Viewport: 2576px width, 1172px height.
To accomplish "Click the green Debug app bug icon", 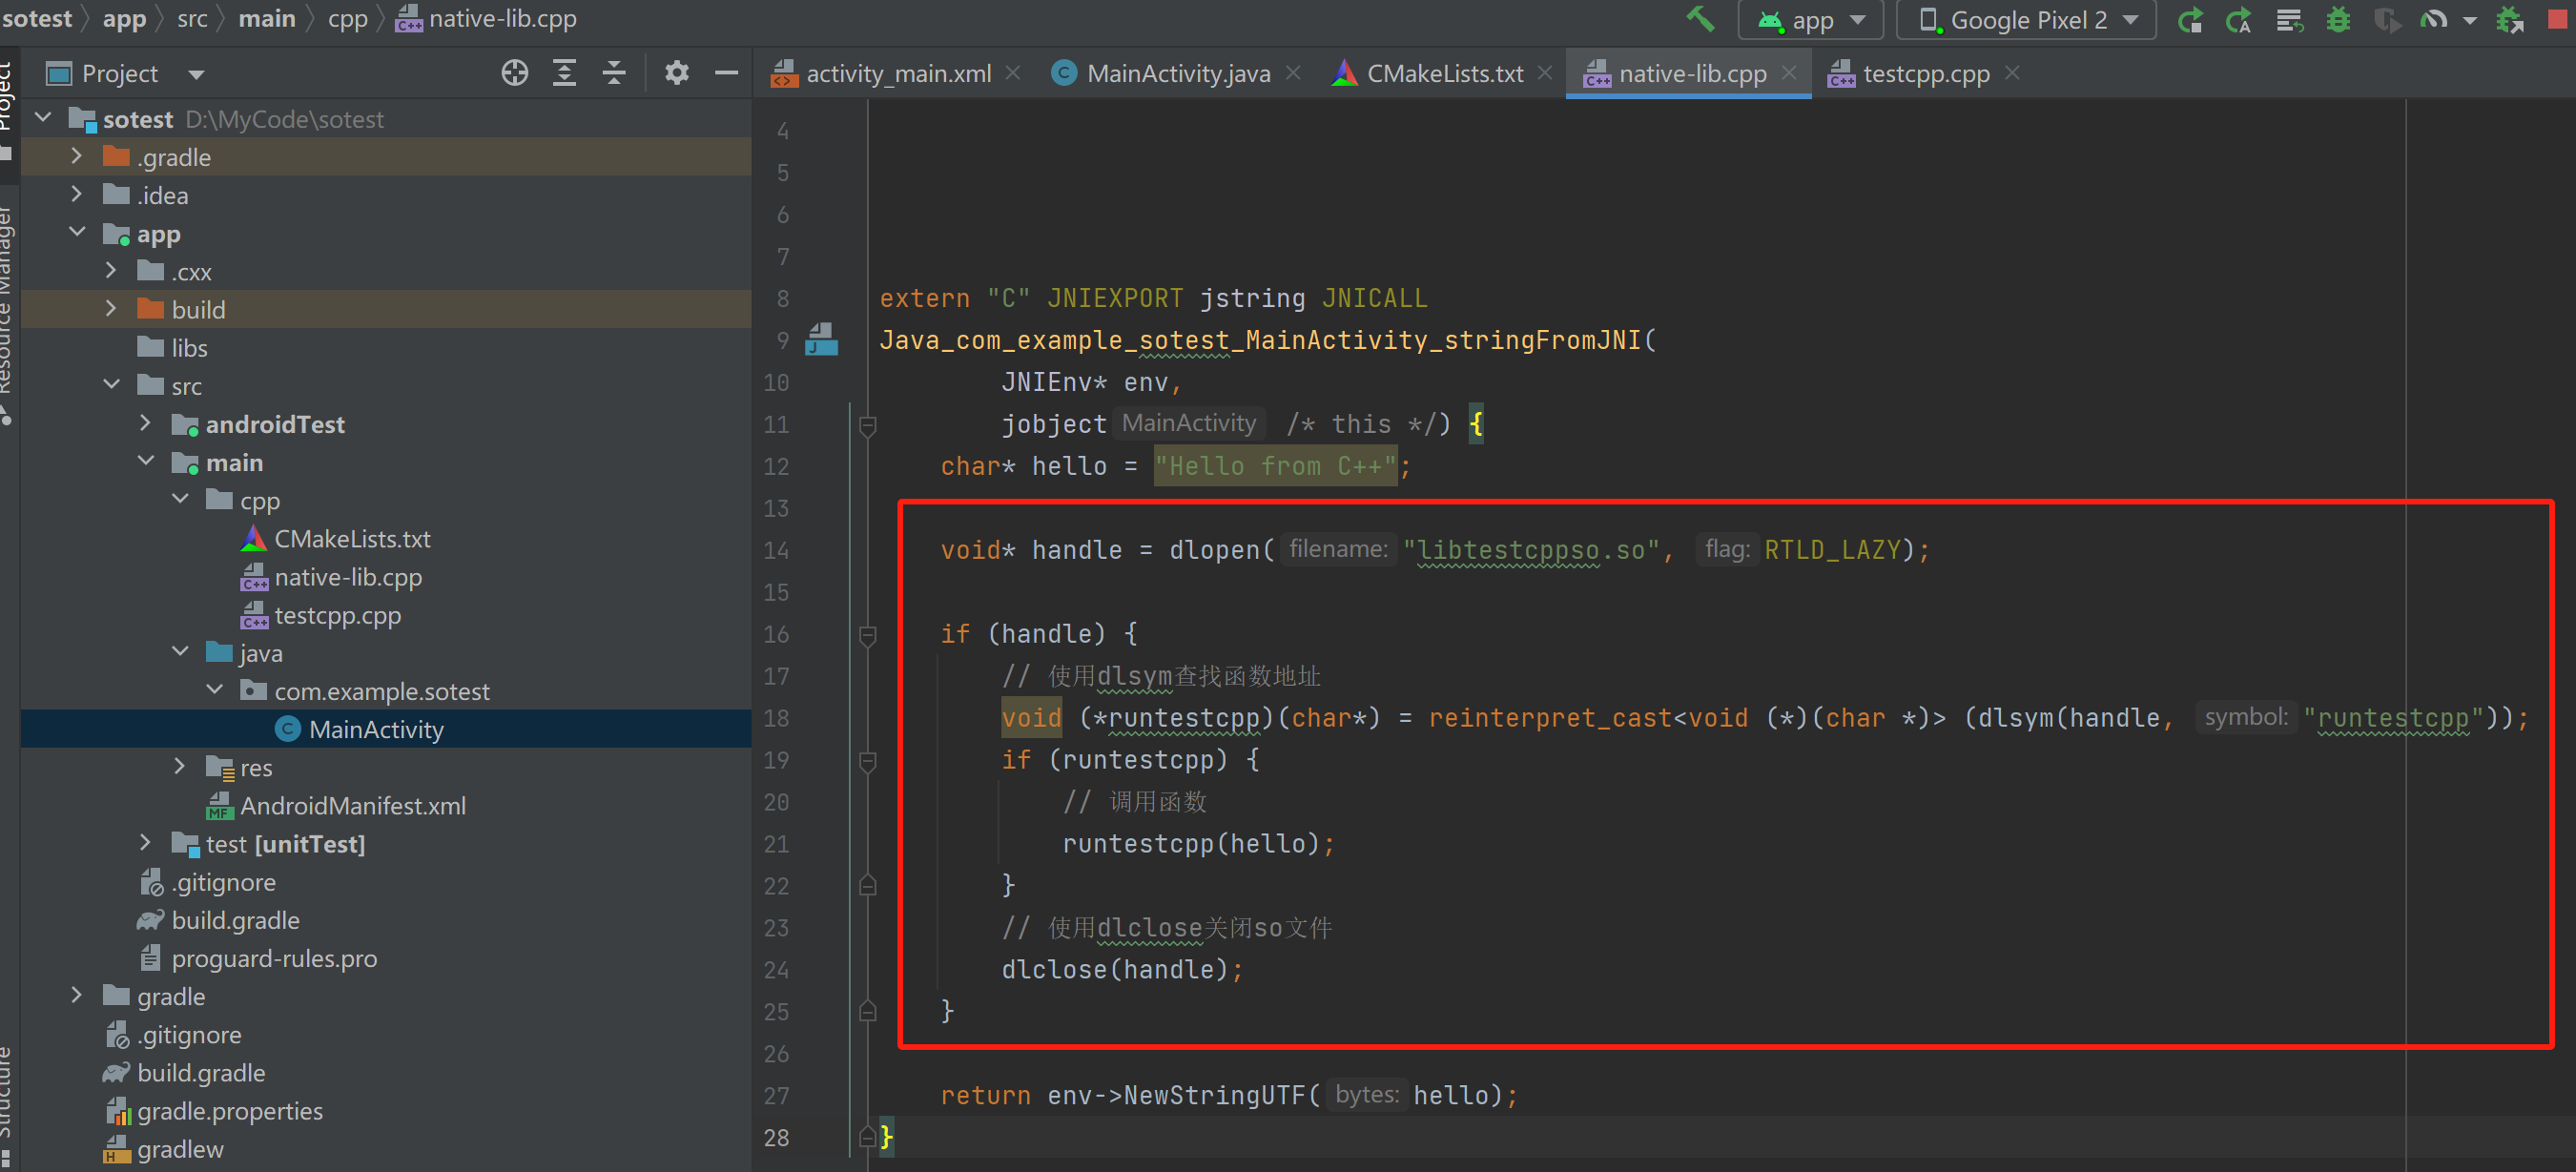I will [x=2338, y=20].
